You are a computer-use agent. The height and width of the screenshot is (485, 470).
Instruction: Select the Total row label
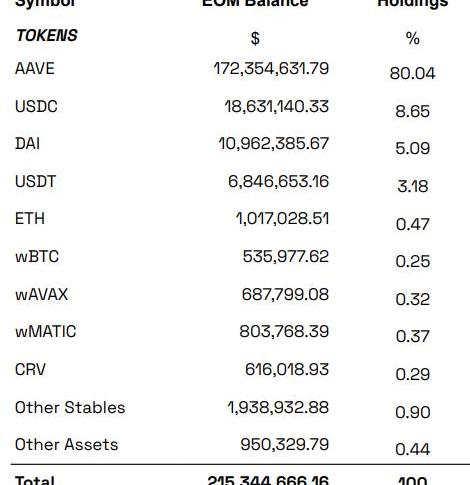[35, 480]
